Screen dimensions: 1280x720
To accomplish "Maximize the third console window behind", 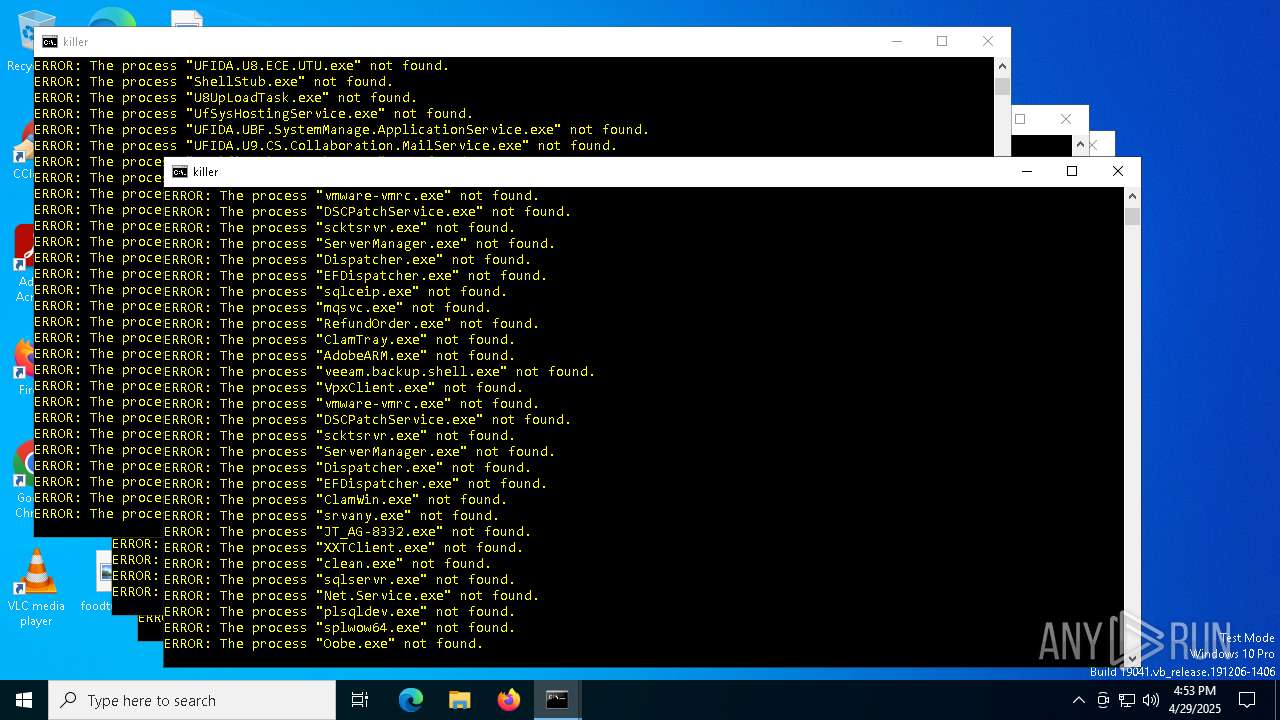I will [x=1020, y=119].
